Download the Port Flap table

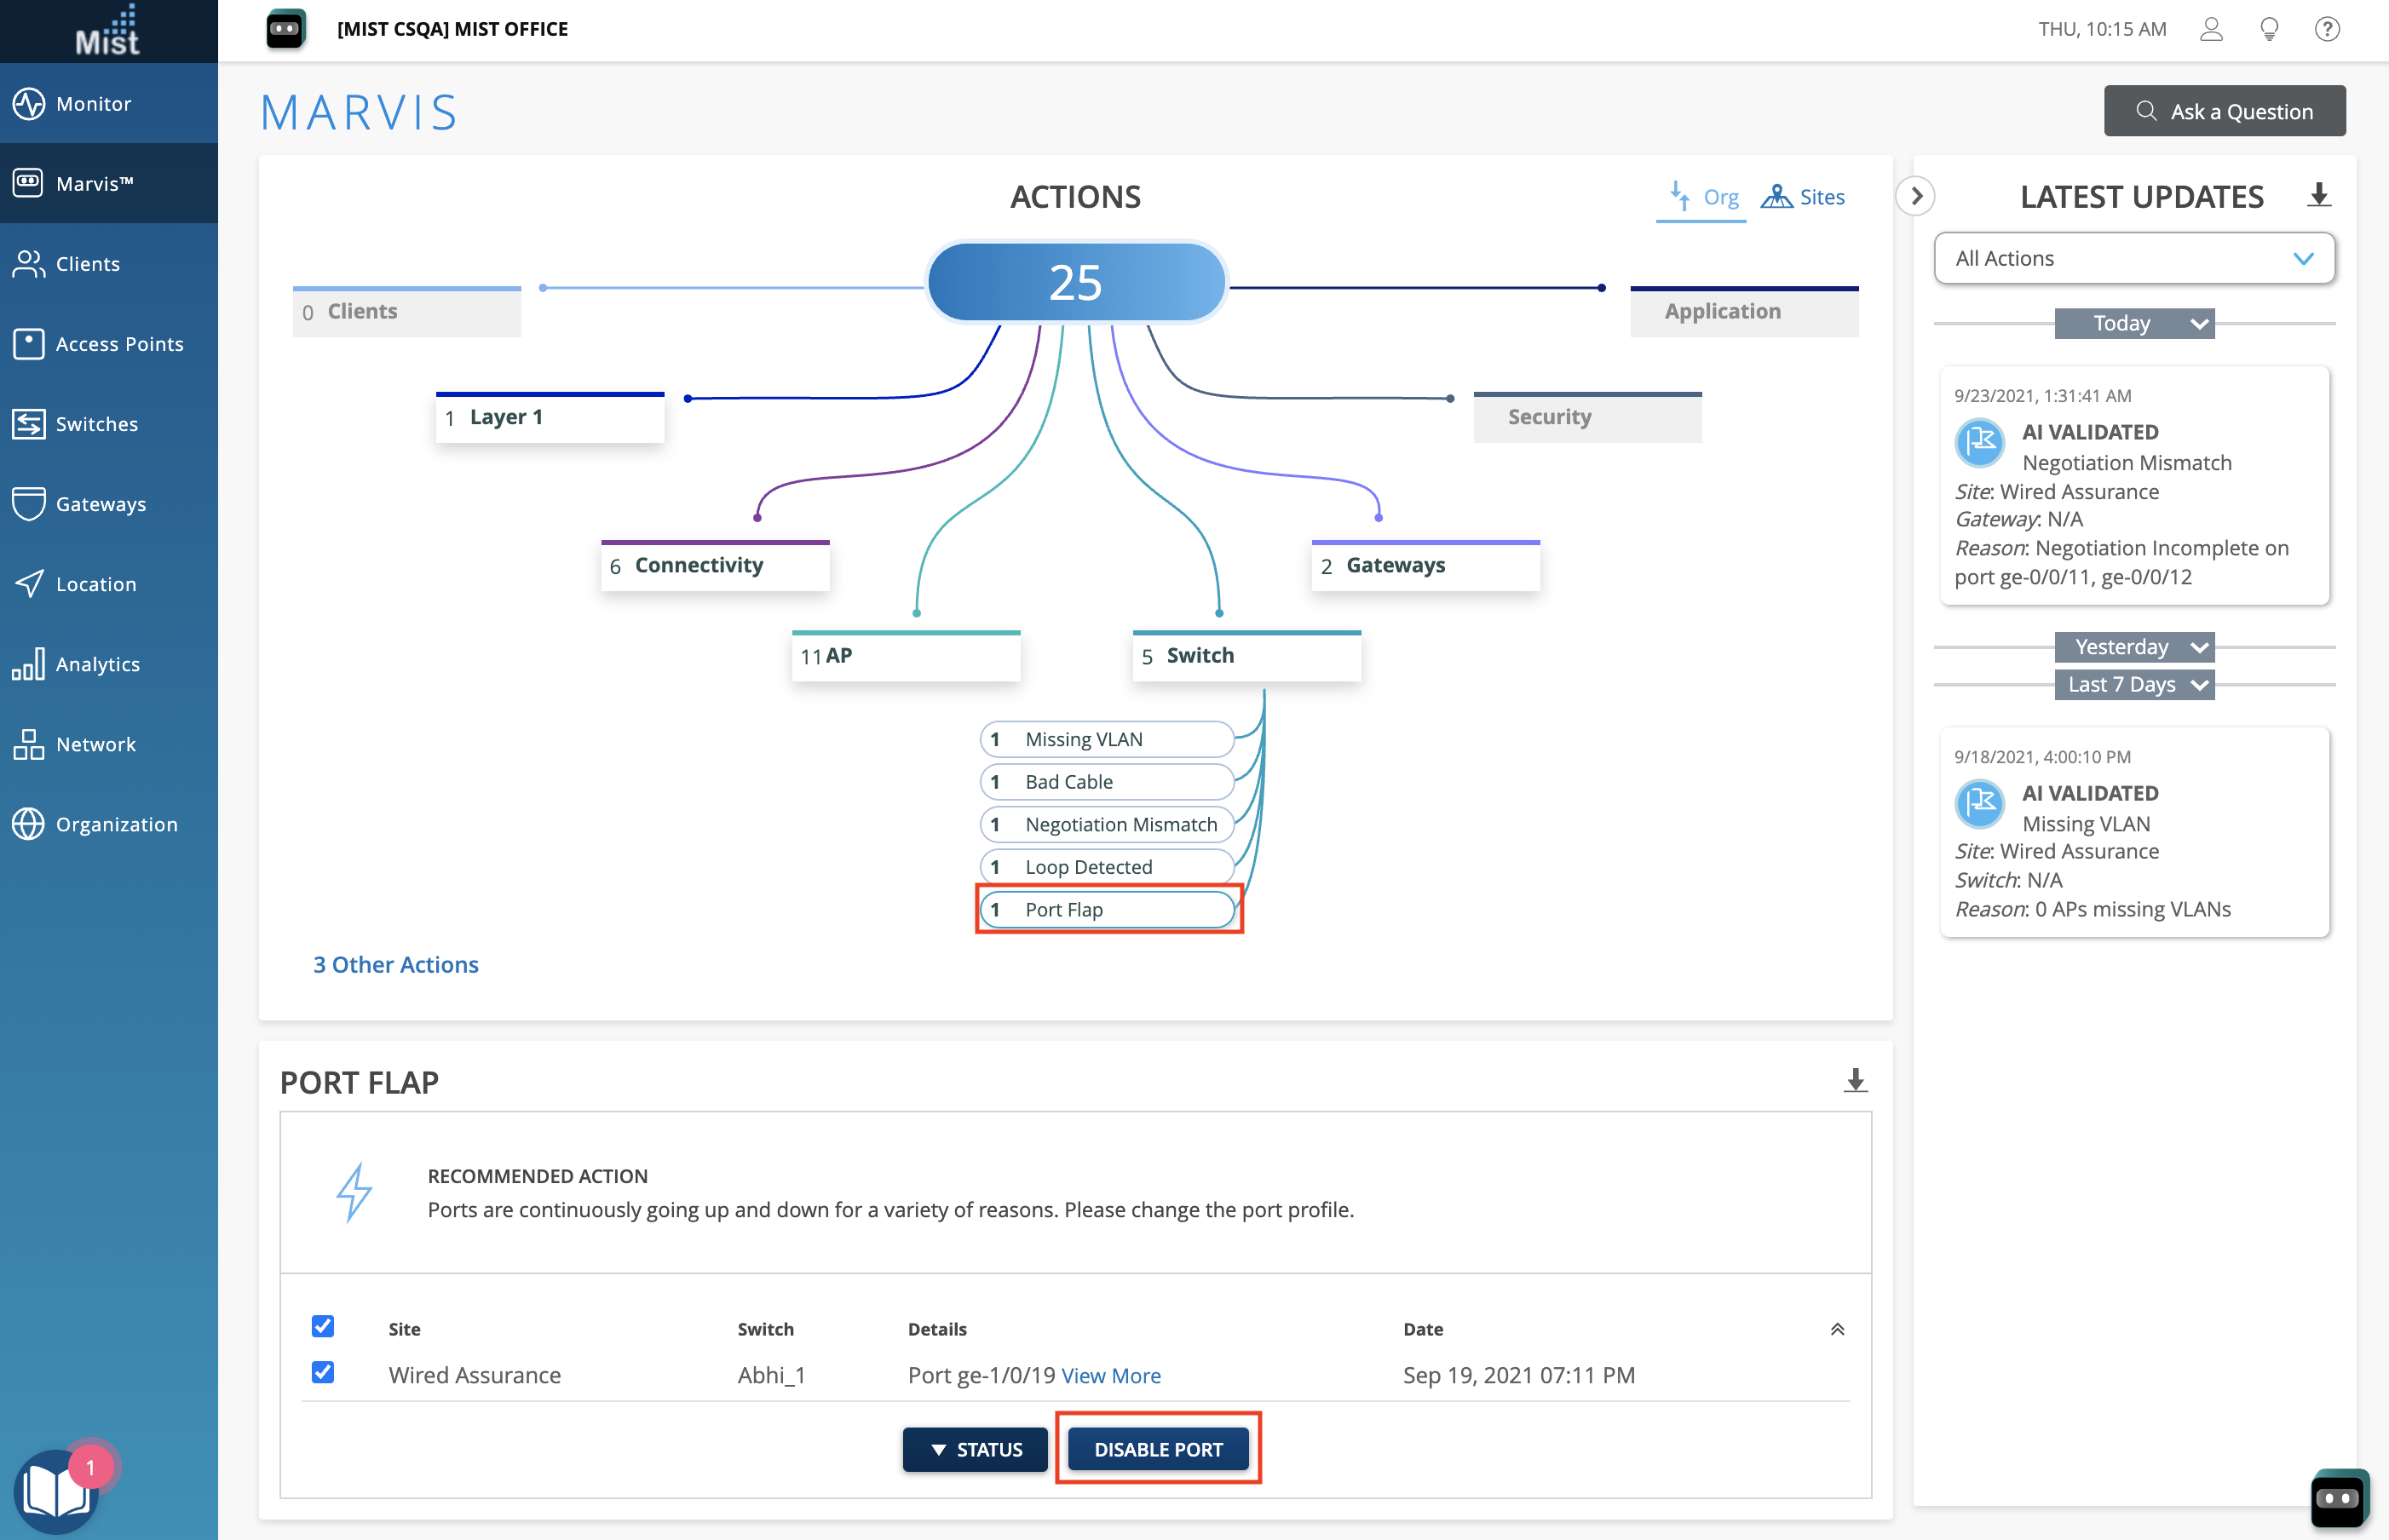point(1855,1080)
